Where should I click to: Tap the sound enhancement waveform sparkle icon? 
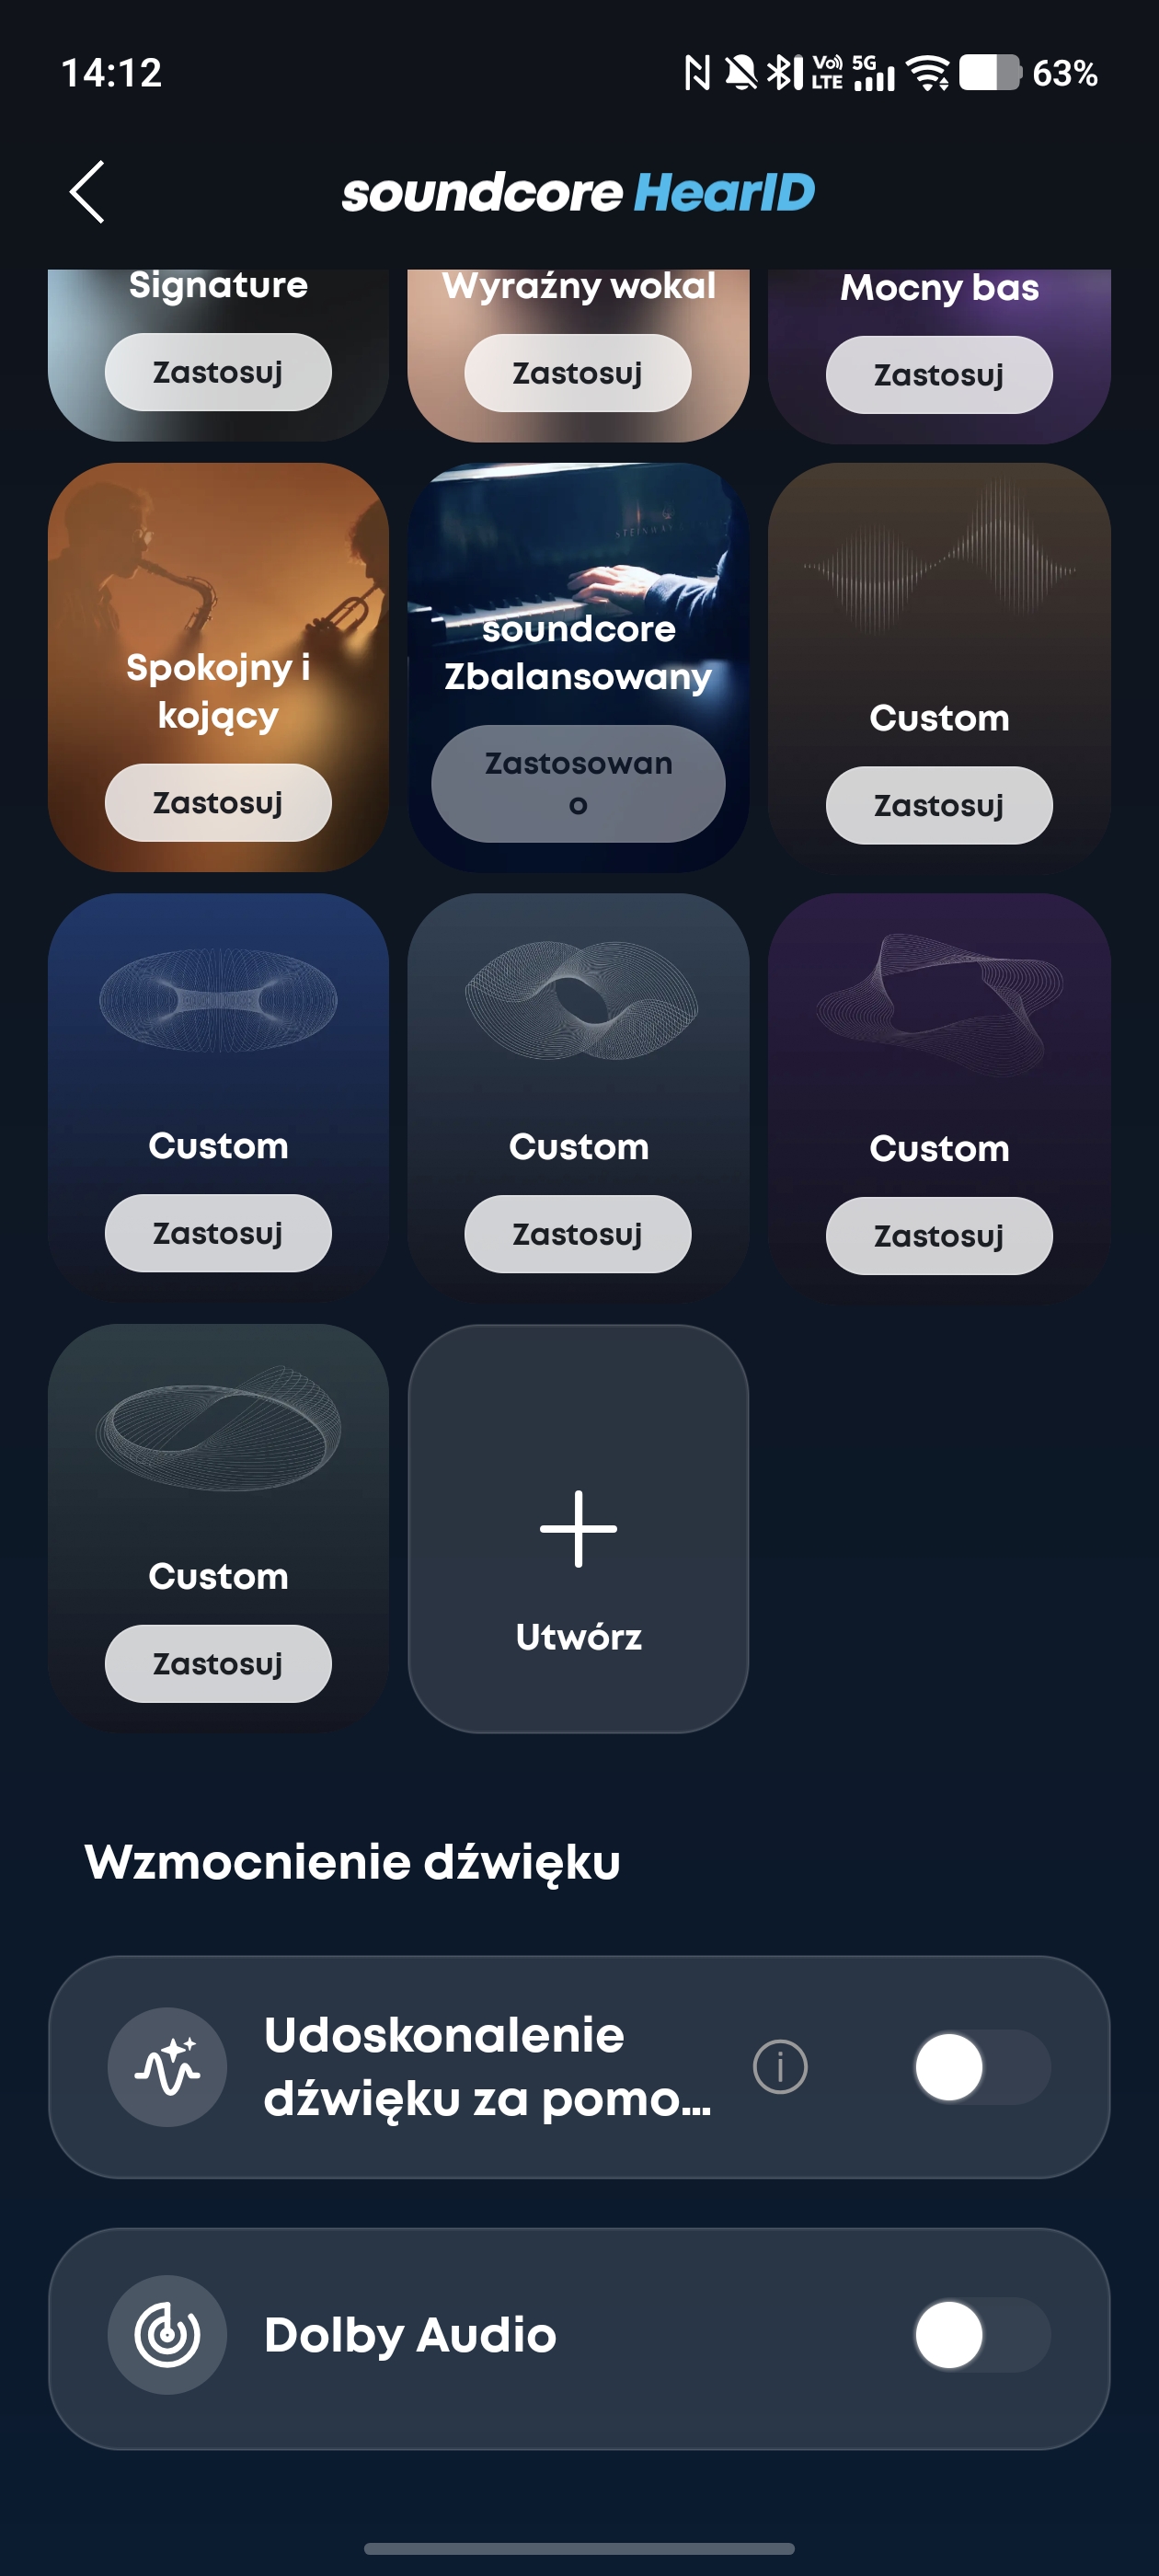click(167, 2066)
